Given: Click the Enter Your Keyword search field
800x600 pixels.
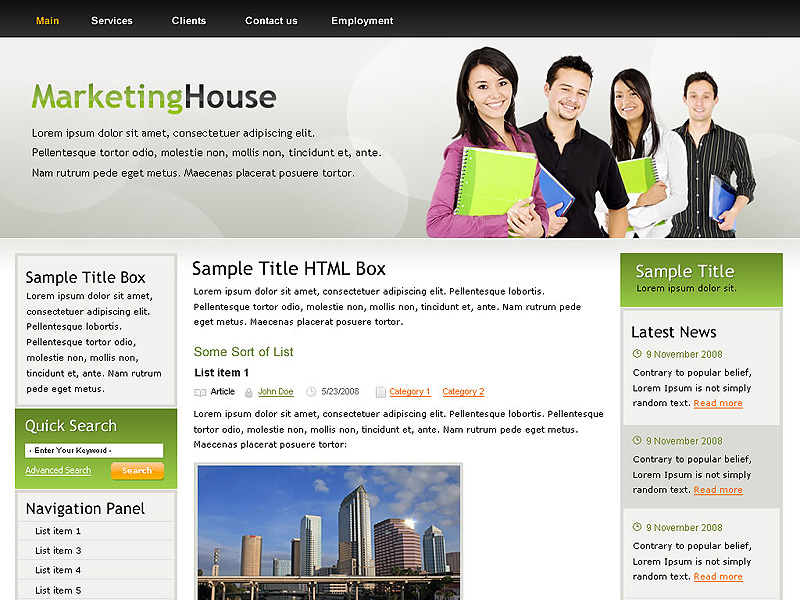Looking at the screenshot, I should (94, 451).
